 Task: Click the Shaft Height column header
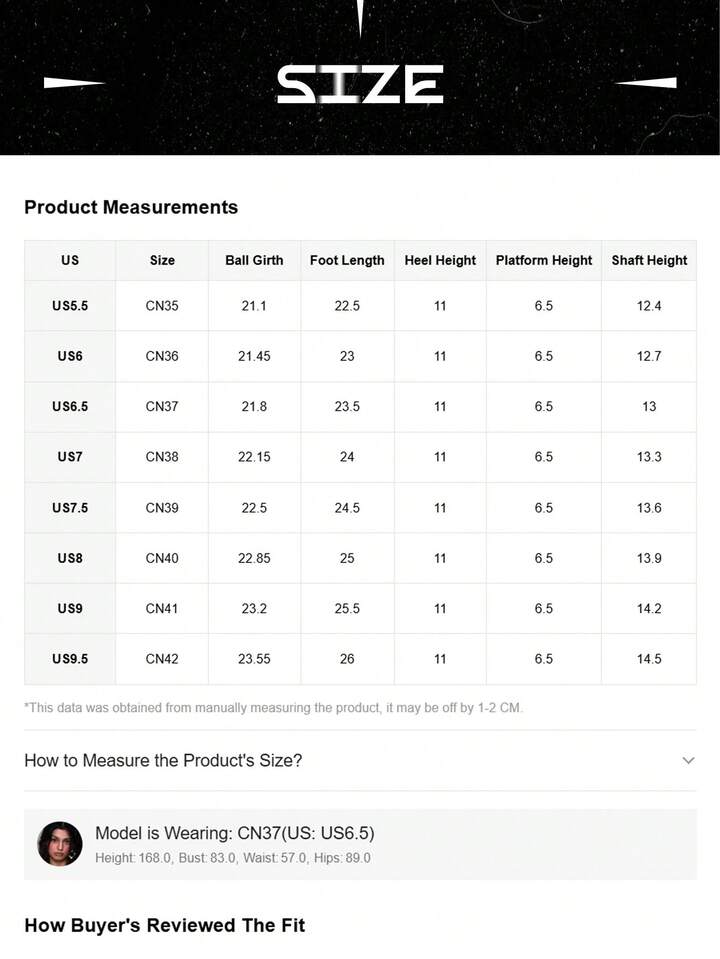(x=649, y=260)
